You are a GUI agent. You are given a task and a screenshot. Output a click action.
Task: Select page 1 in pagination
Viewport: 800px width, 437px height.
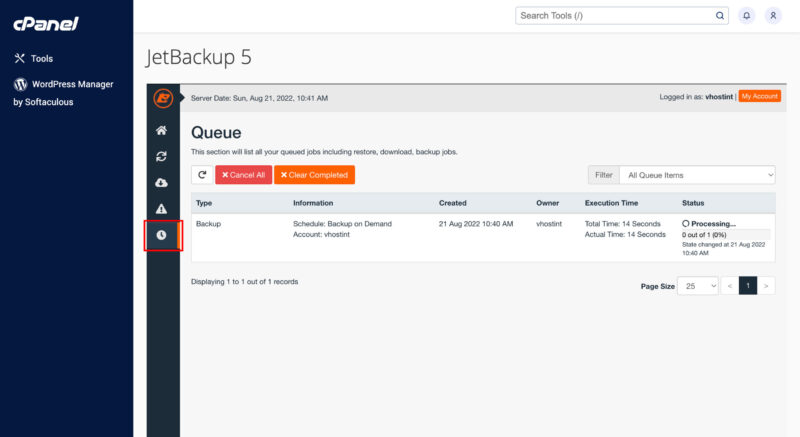[748, 286]
